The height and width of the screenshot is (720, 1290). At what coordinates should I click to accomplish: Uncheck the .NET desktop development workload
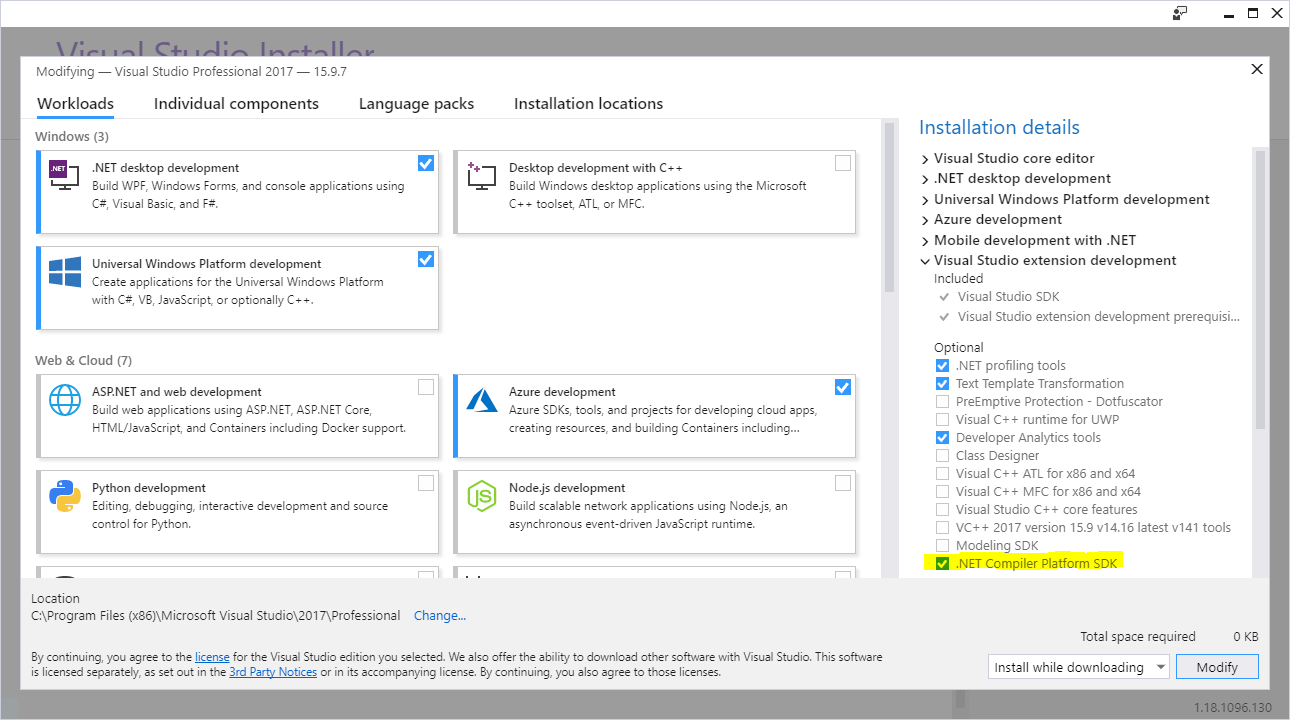coord(426,163)
